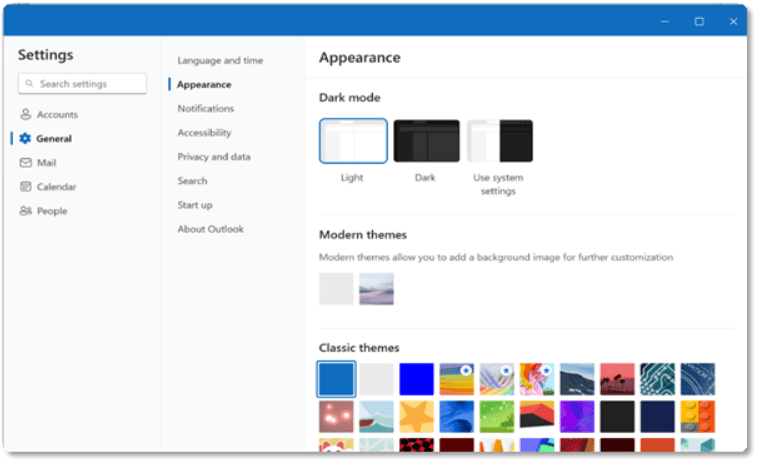The height and width of the screenshot is (466, 758).
Task: Select the purple polygon theme
Action: point(577,416)
